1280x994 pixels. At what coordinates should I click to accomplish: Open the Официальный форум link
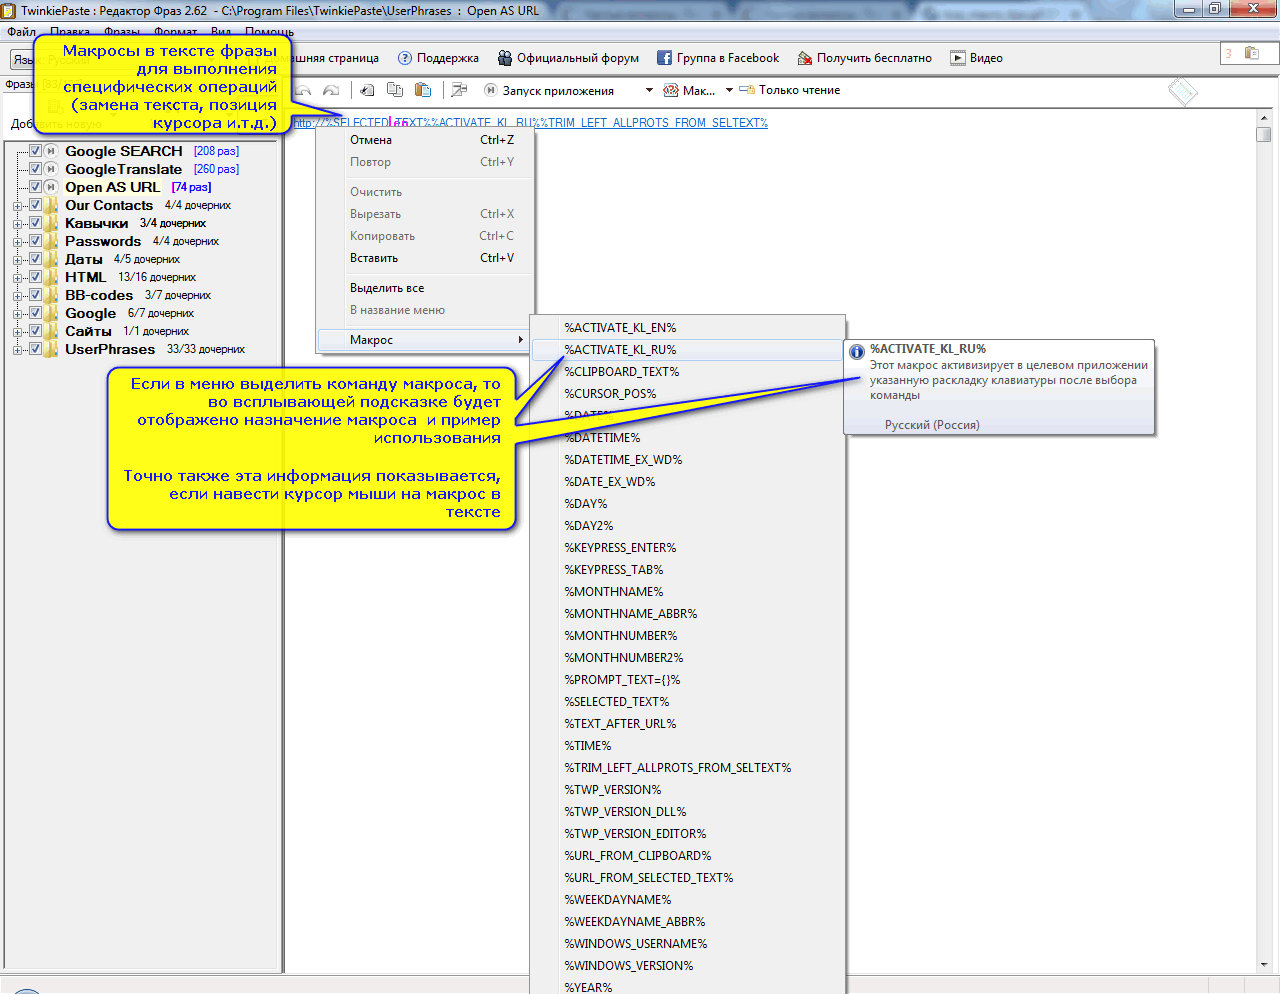pos(568,58)
